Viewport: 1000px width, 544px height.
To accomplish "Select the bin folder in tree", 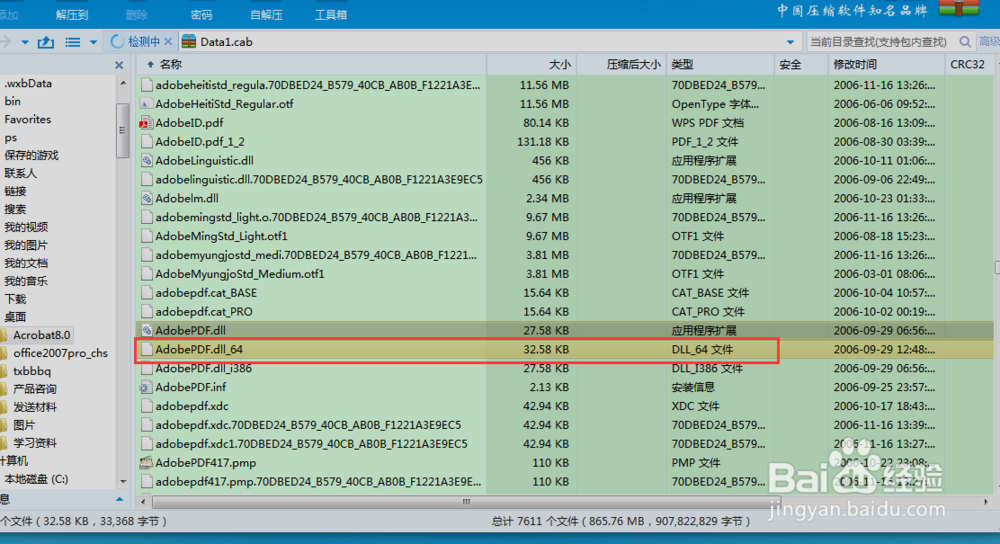I will coord(12,101).
